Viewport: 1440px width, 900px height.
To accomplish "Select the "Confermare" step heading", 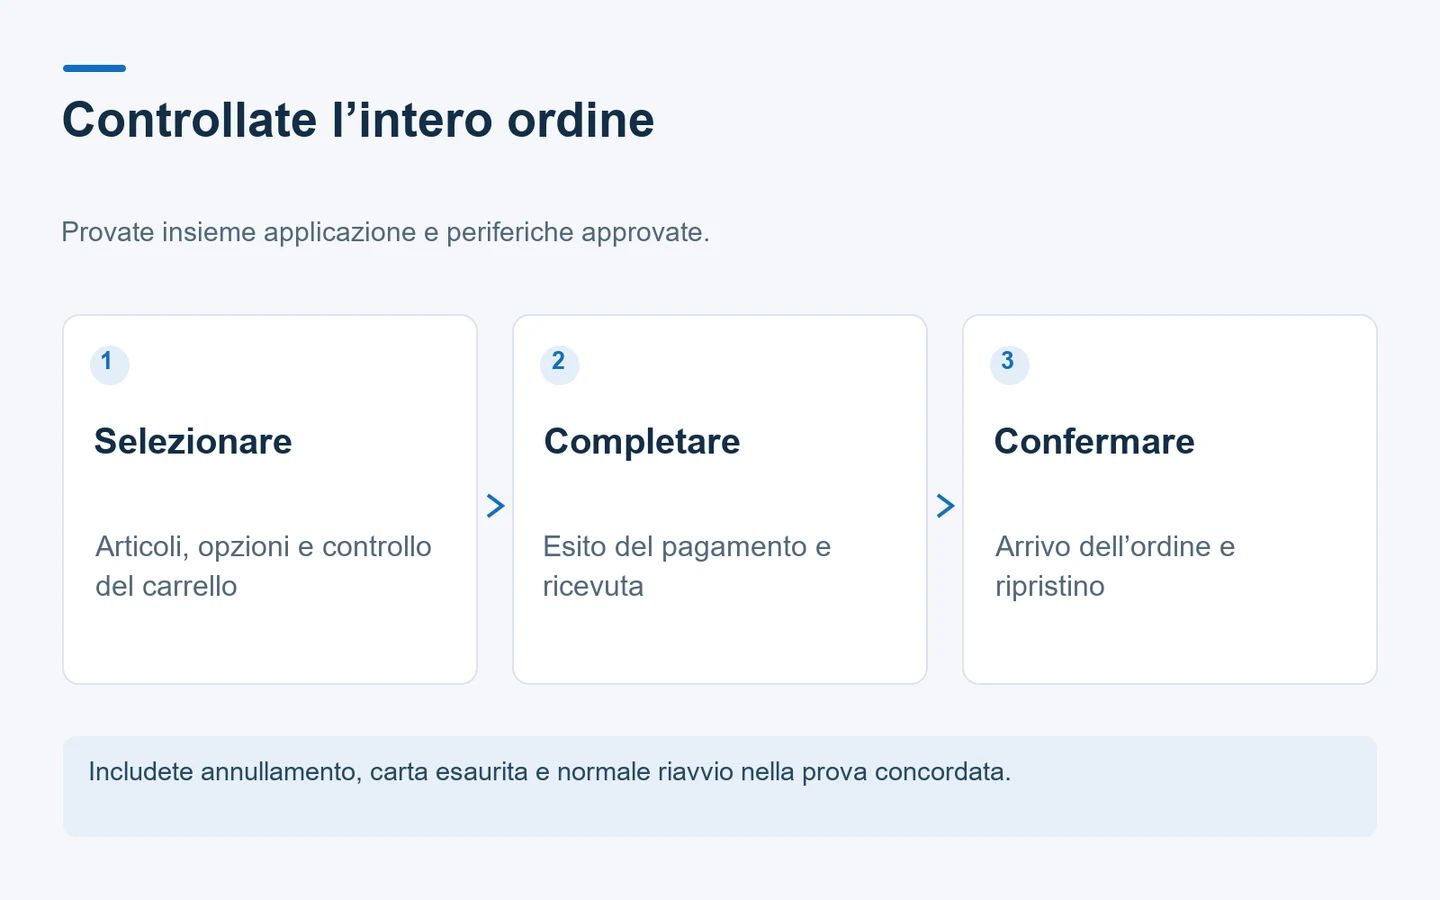I will point(1094,441).
